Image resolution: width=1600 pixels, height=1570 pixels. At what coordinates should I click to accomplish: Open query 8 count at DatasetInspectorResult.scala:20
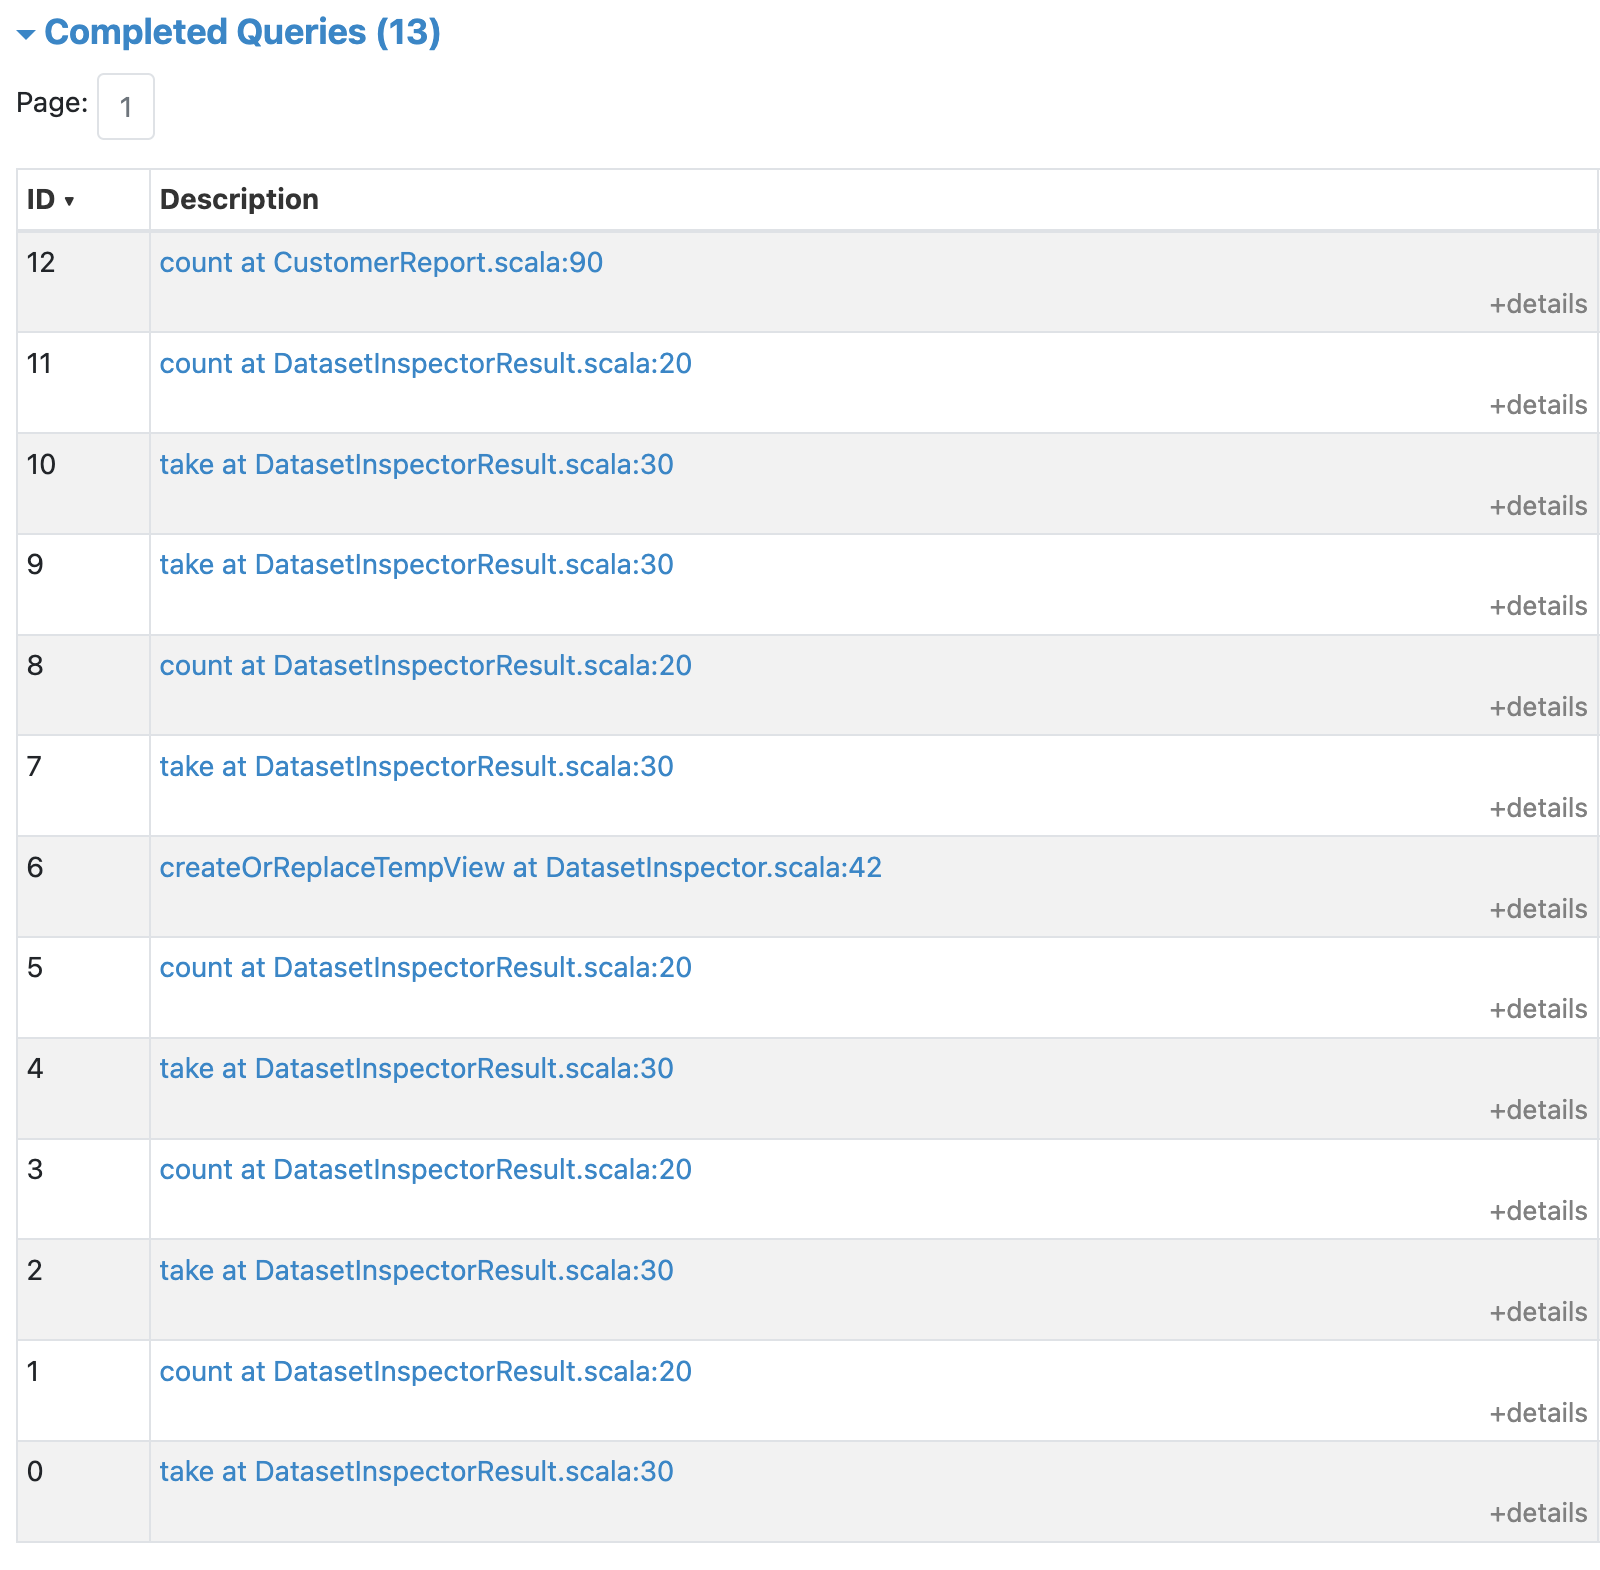(426, 665)
